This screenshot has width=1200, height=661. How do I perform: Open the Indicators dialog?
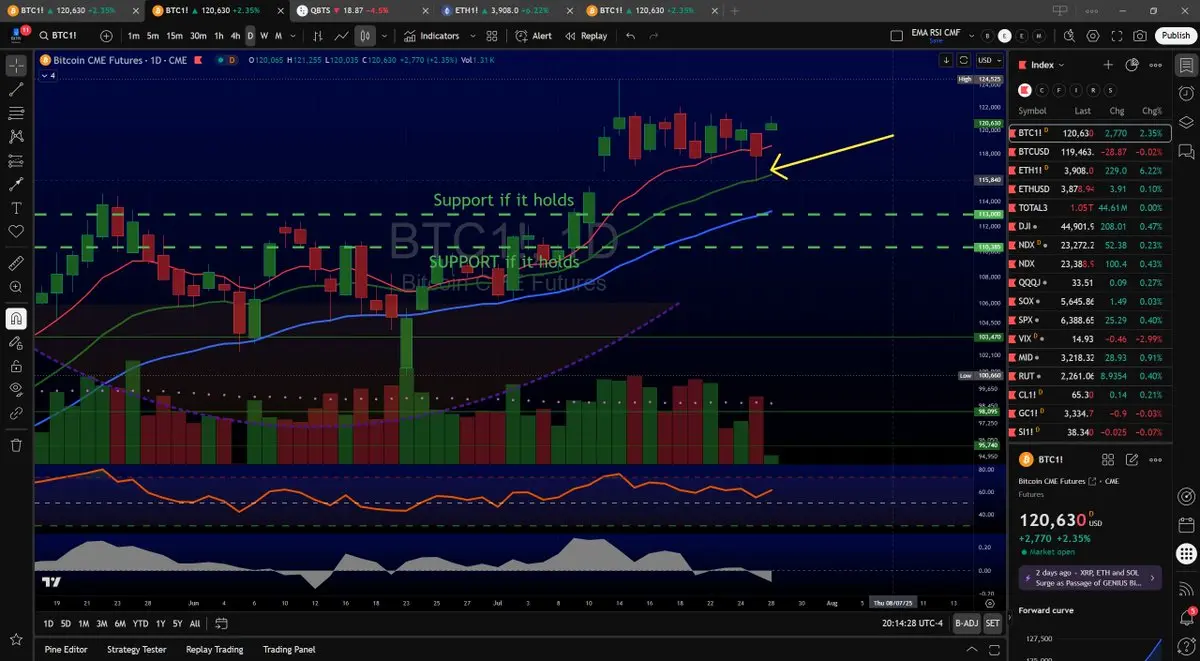[x=431, y=35]
